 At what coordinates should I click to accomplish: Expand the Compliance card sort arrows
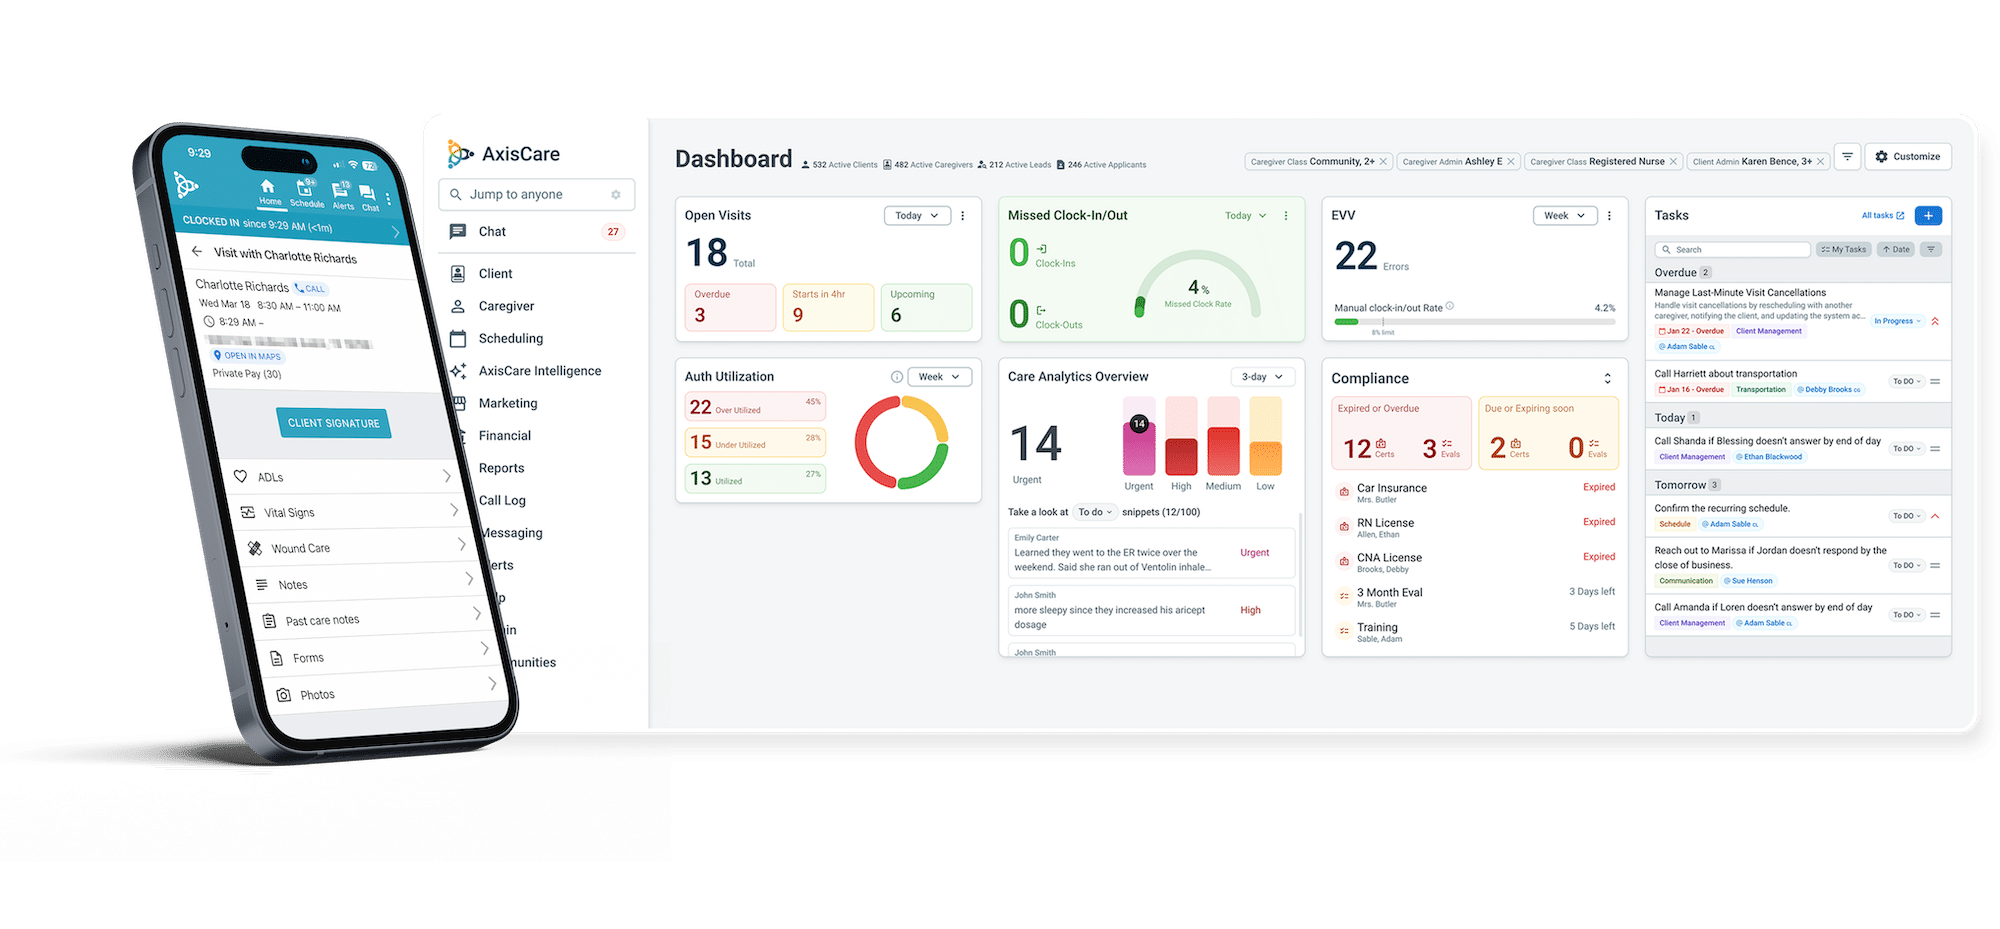click(x=1608, y=378)
